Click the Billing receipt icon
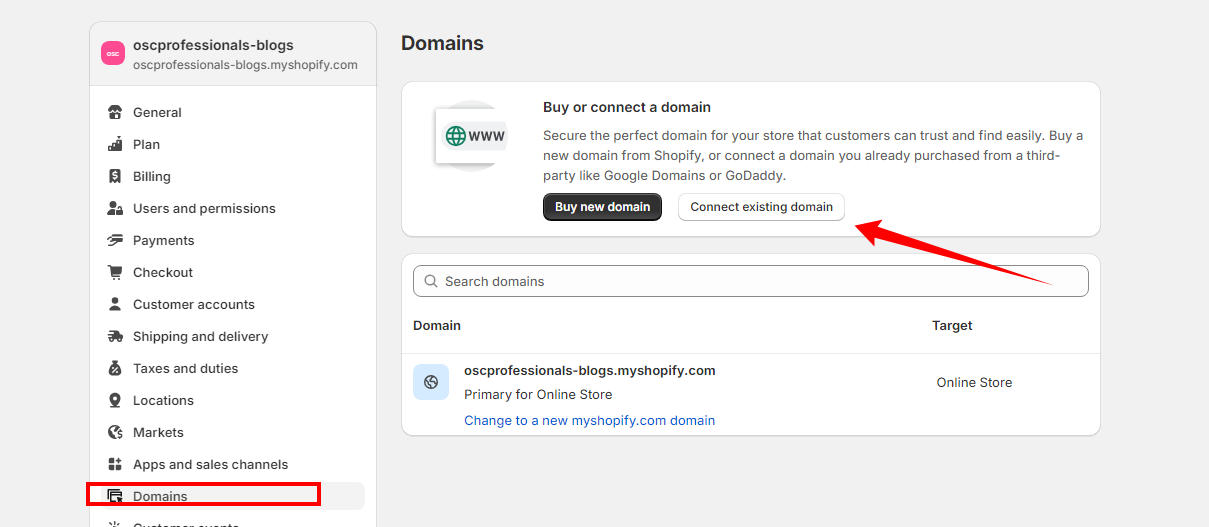Image resolution: width=1209 pixels, height=527 pixels. tap(115, 176)
